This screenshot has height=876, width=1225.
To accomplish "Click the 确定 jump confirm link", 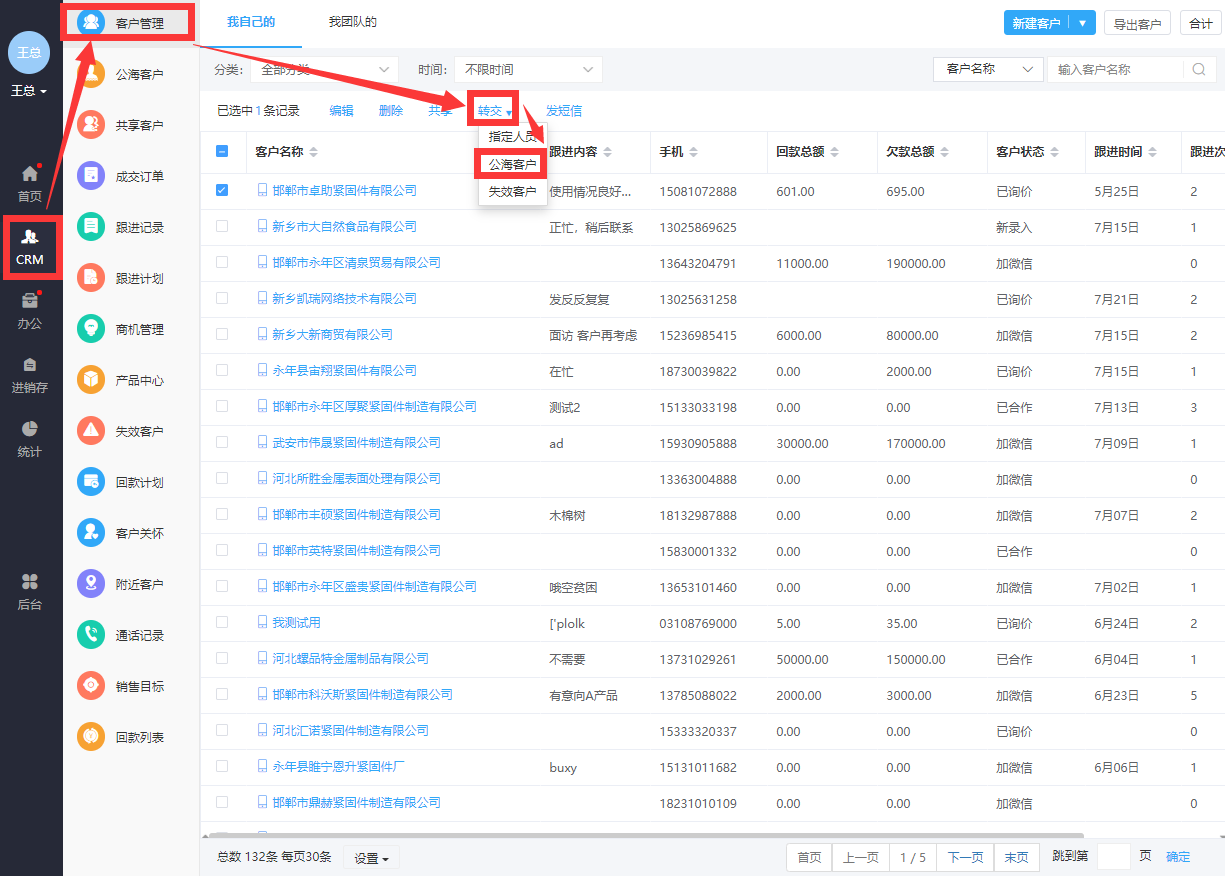I will 1178,857.
